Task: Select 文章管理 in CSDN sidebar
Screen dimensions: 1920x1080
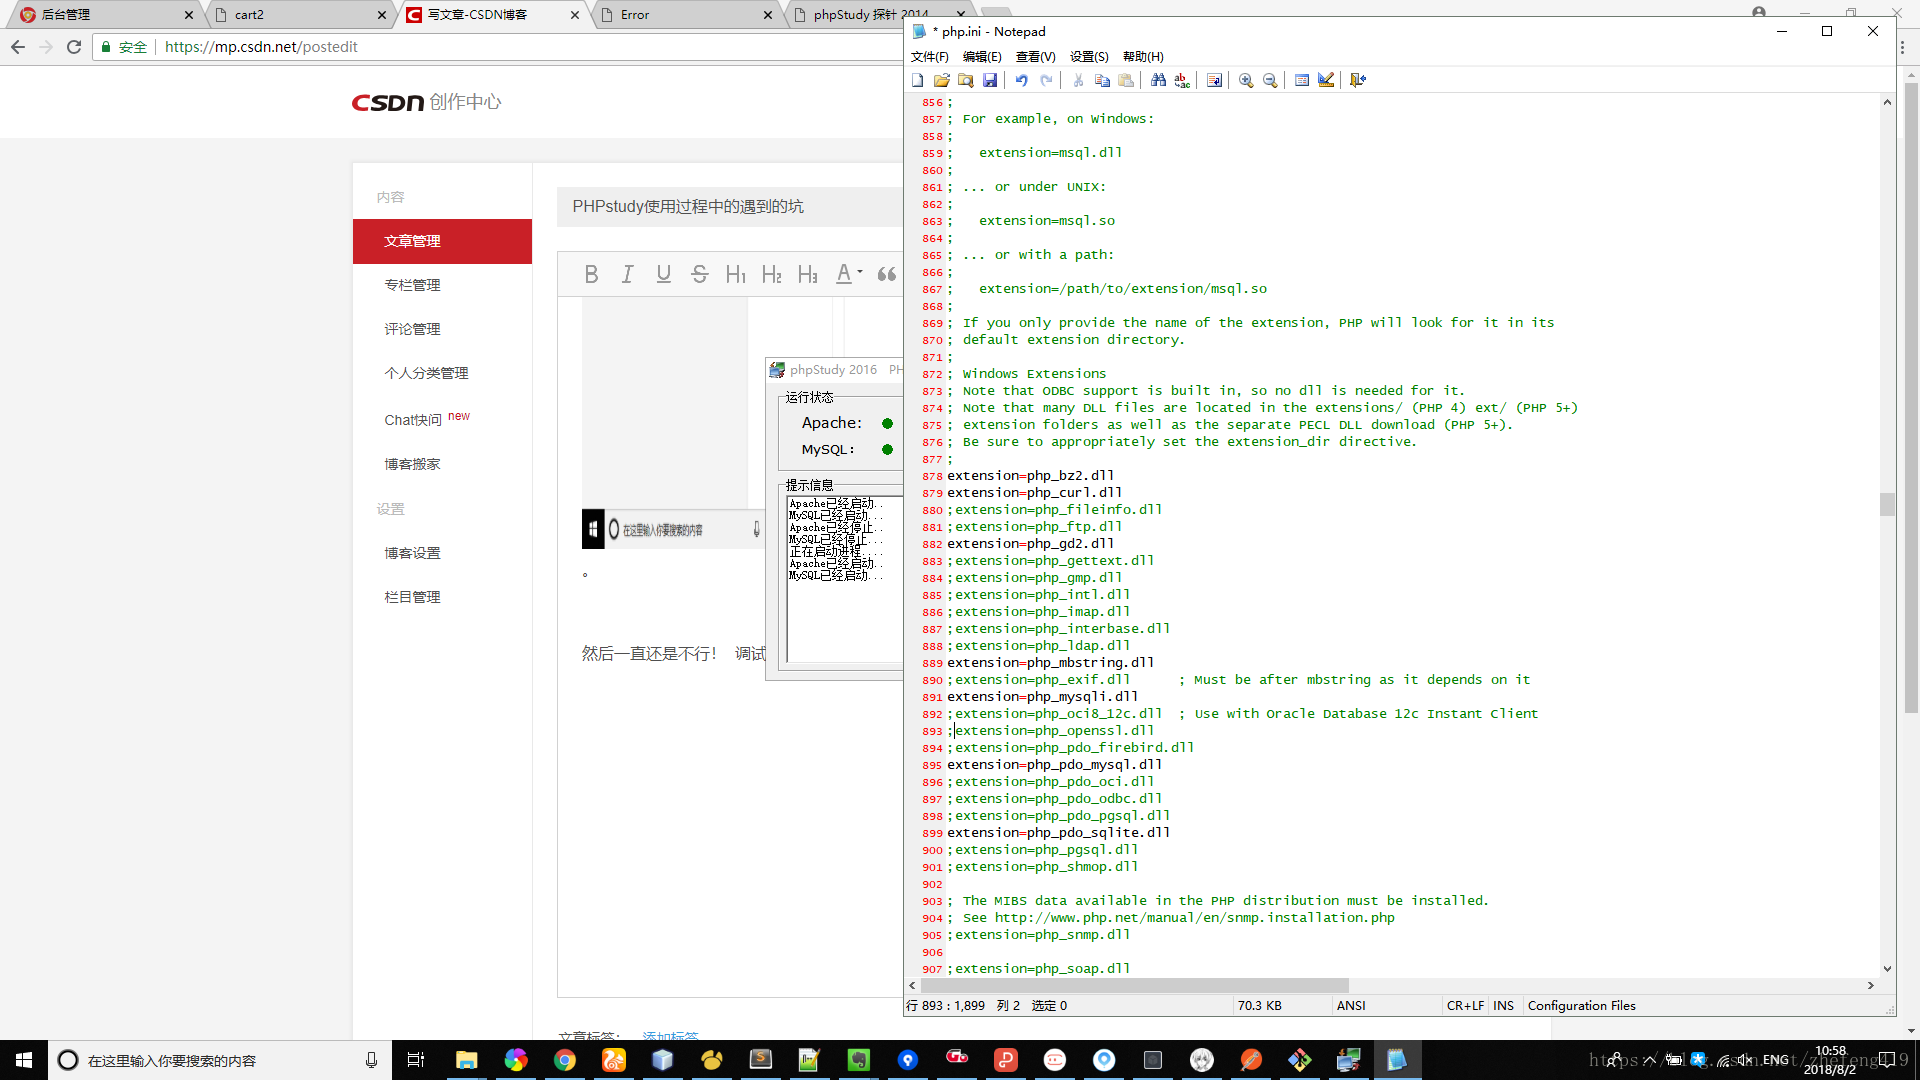Action: (x=442, y=241)
